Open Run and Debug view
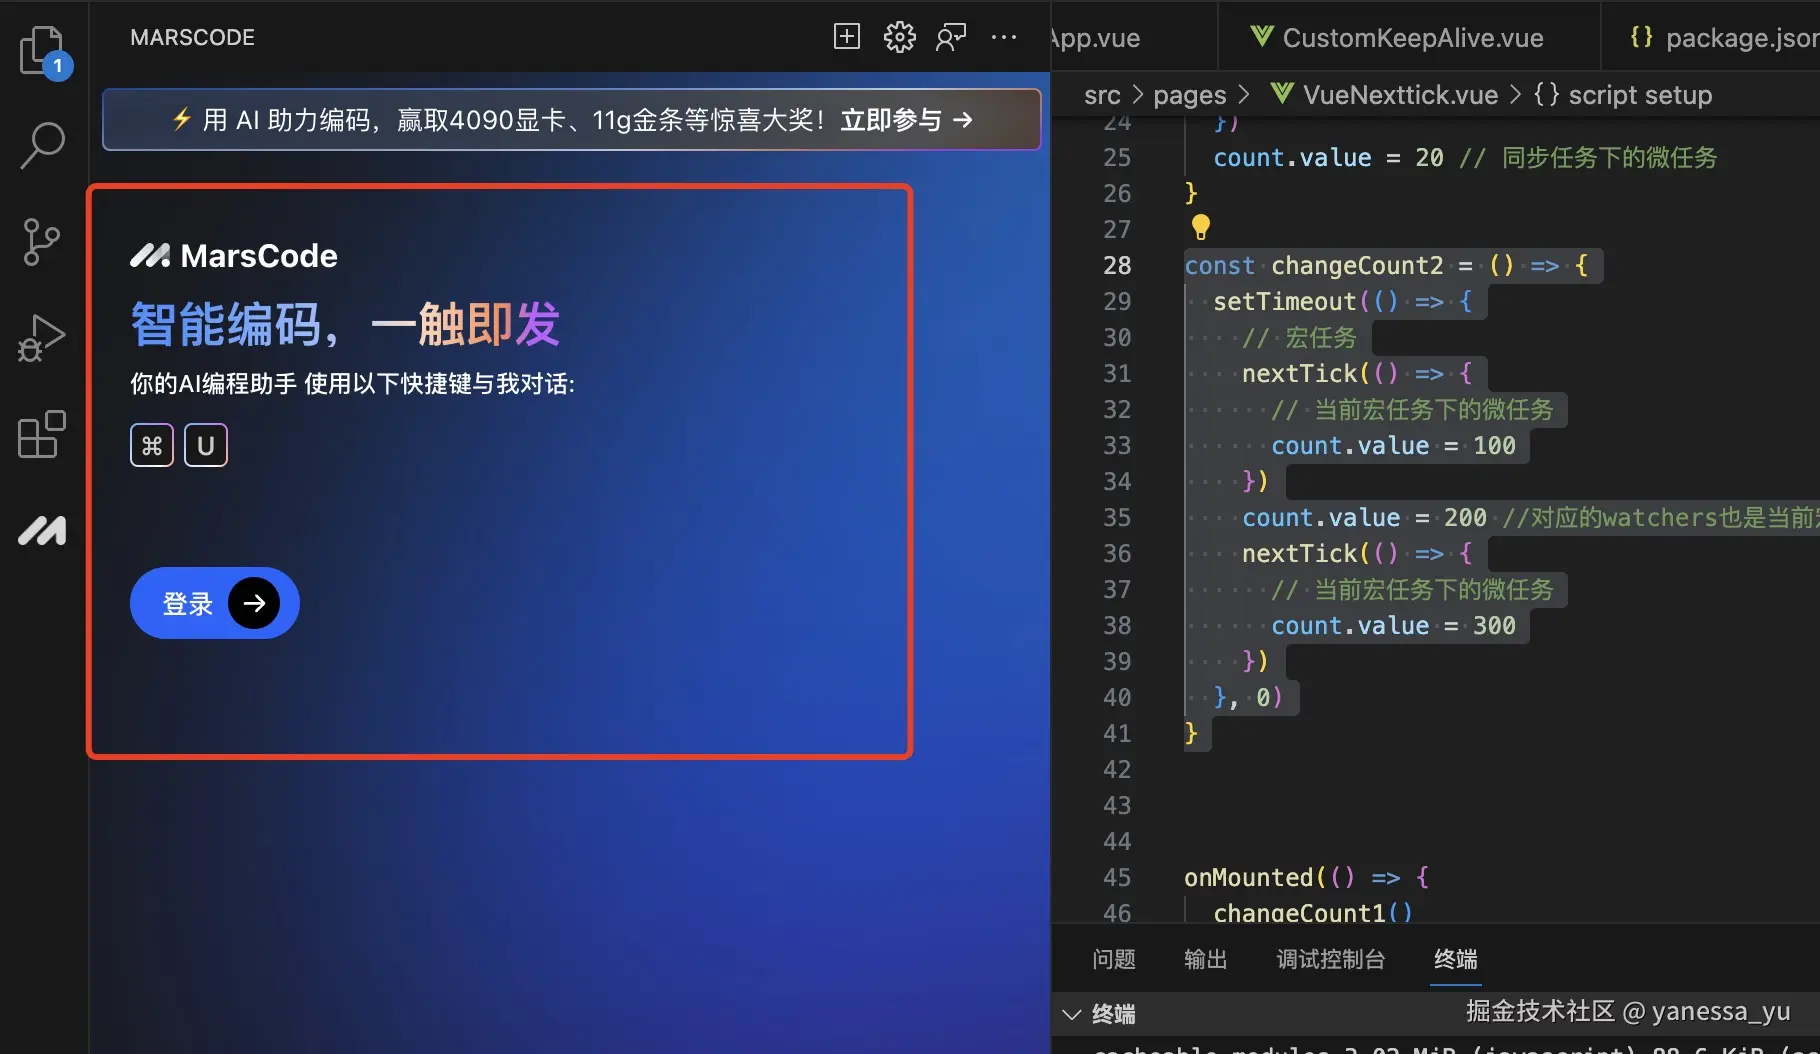This screenshot has height=1054, width=1820. point(42,339)
